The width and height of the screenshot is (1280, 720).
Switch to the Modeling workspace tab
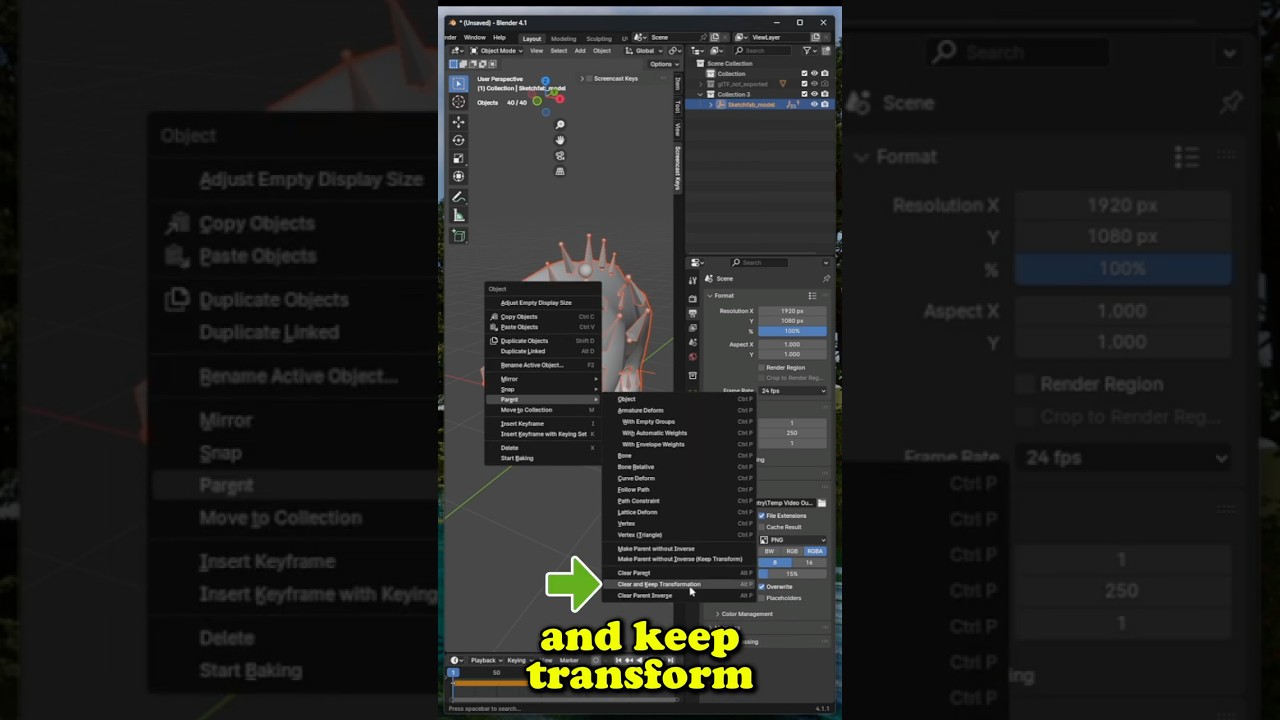tap(563, 38)
